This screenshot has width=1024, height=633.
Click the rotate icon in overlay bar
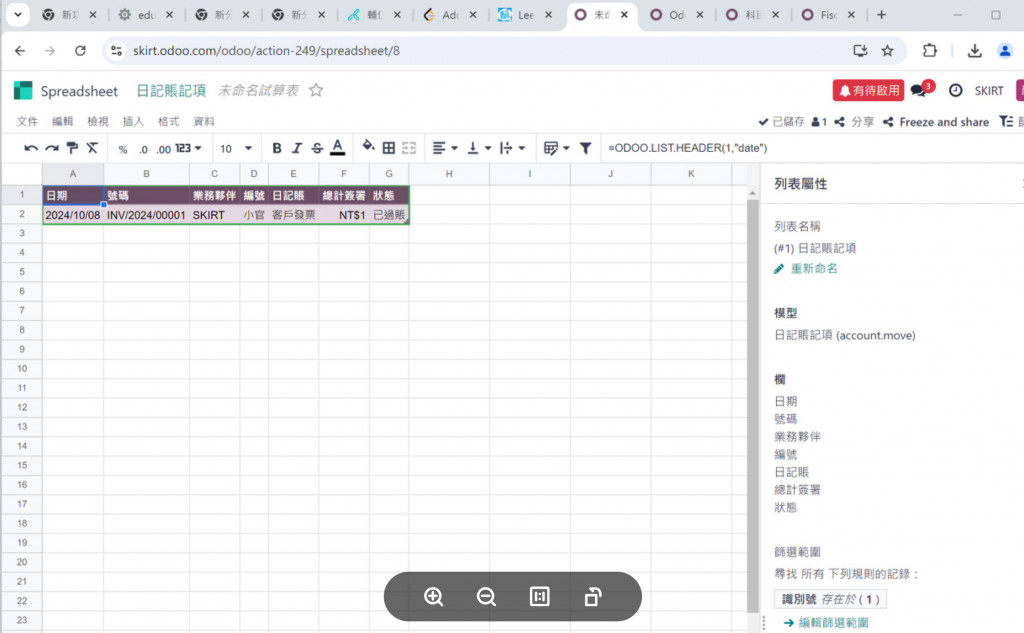click(x=592, y=596)
